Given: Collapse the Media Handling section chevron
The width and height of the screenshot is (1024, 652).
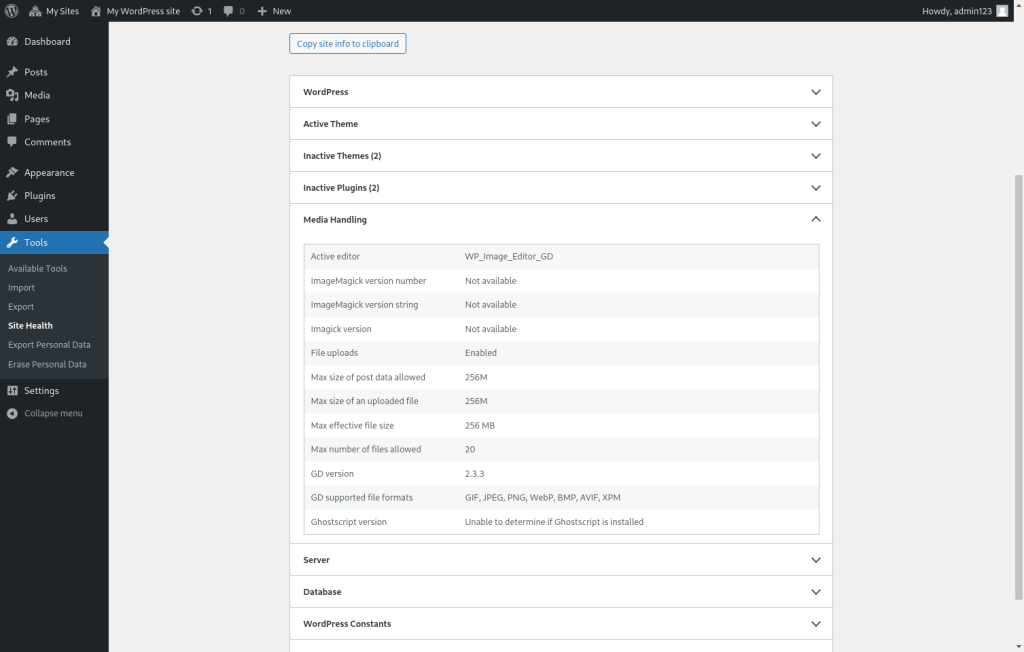Looking at the screenshot, I should coord(816,220).
